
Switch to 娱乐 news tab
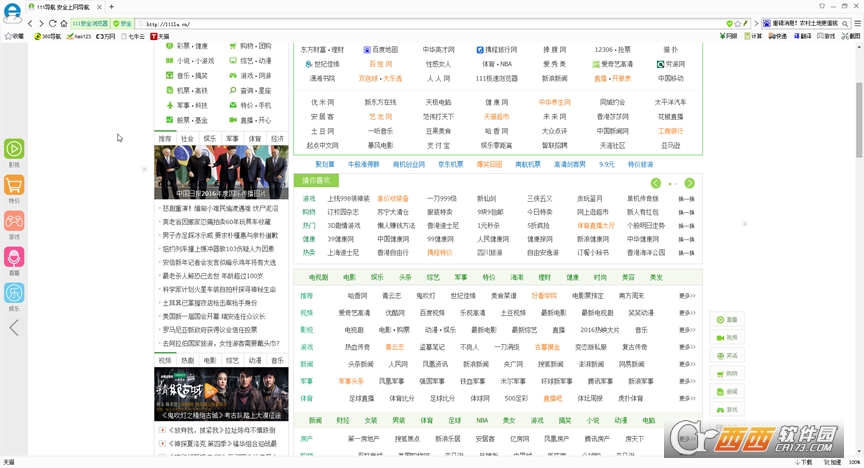[210, 138]
